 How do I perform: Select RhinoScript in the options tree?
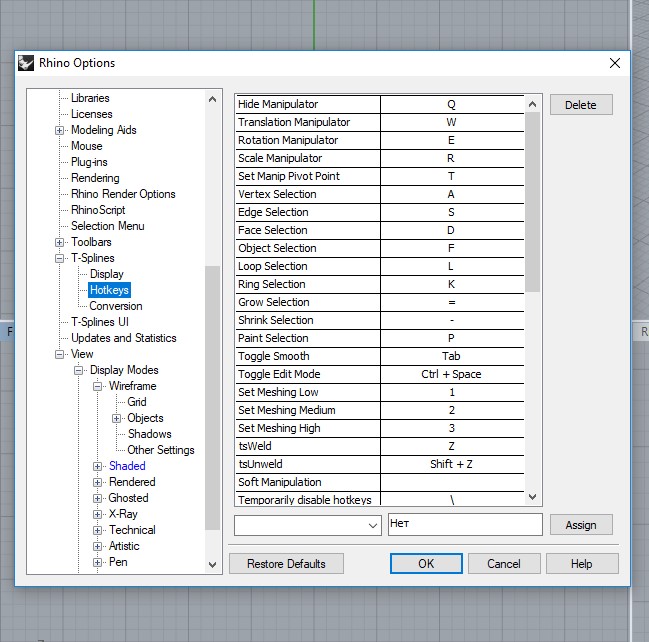click(98, 210)
